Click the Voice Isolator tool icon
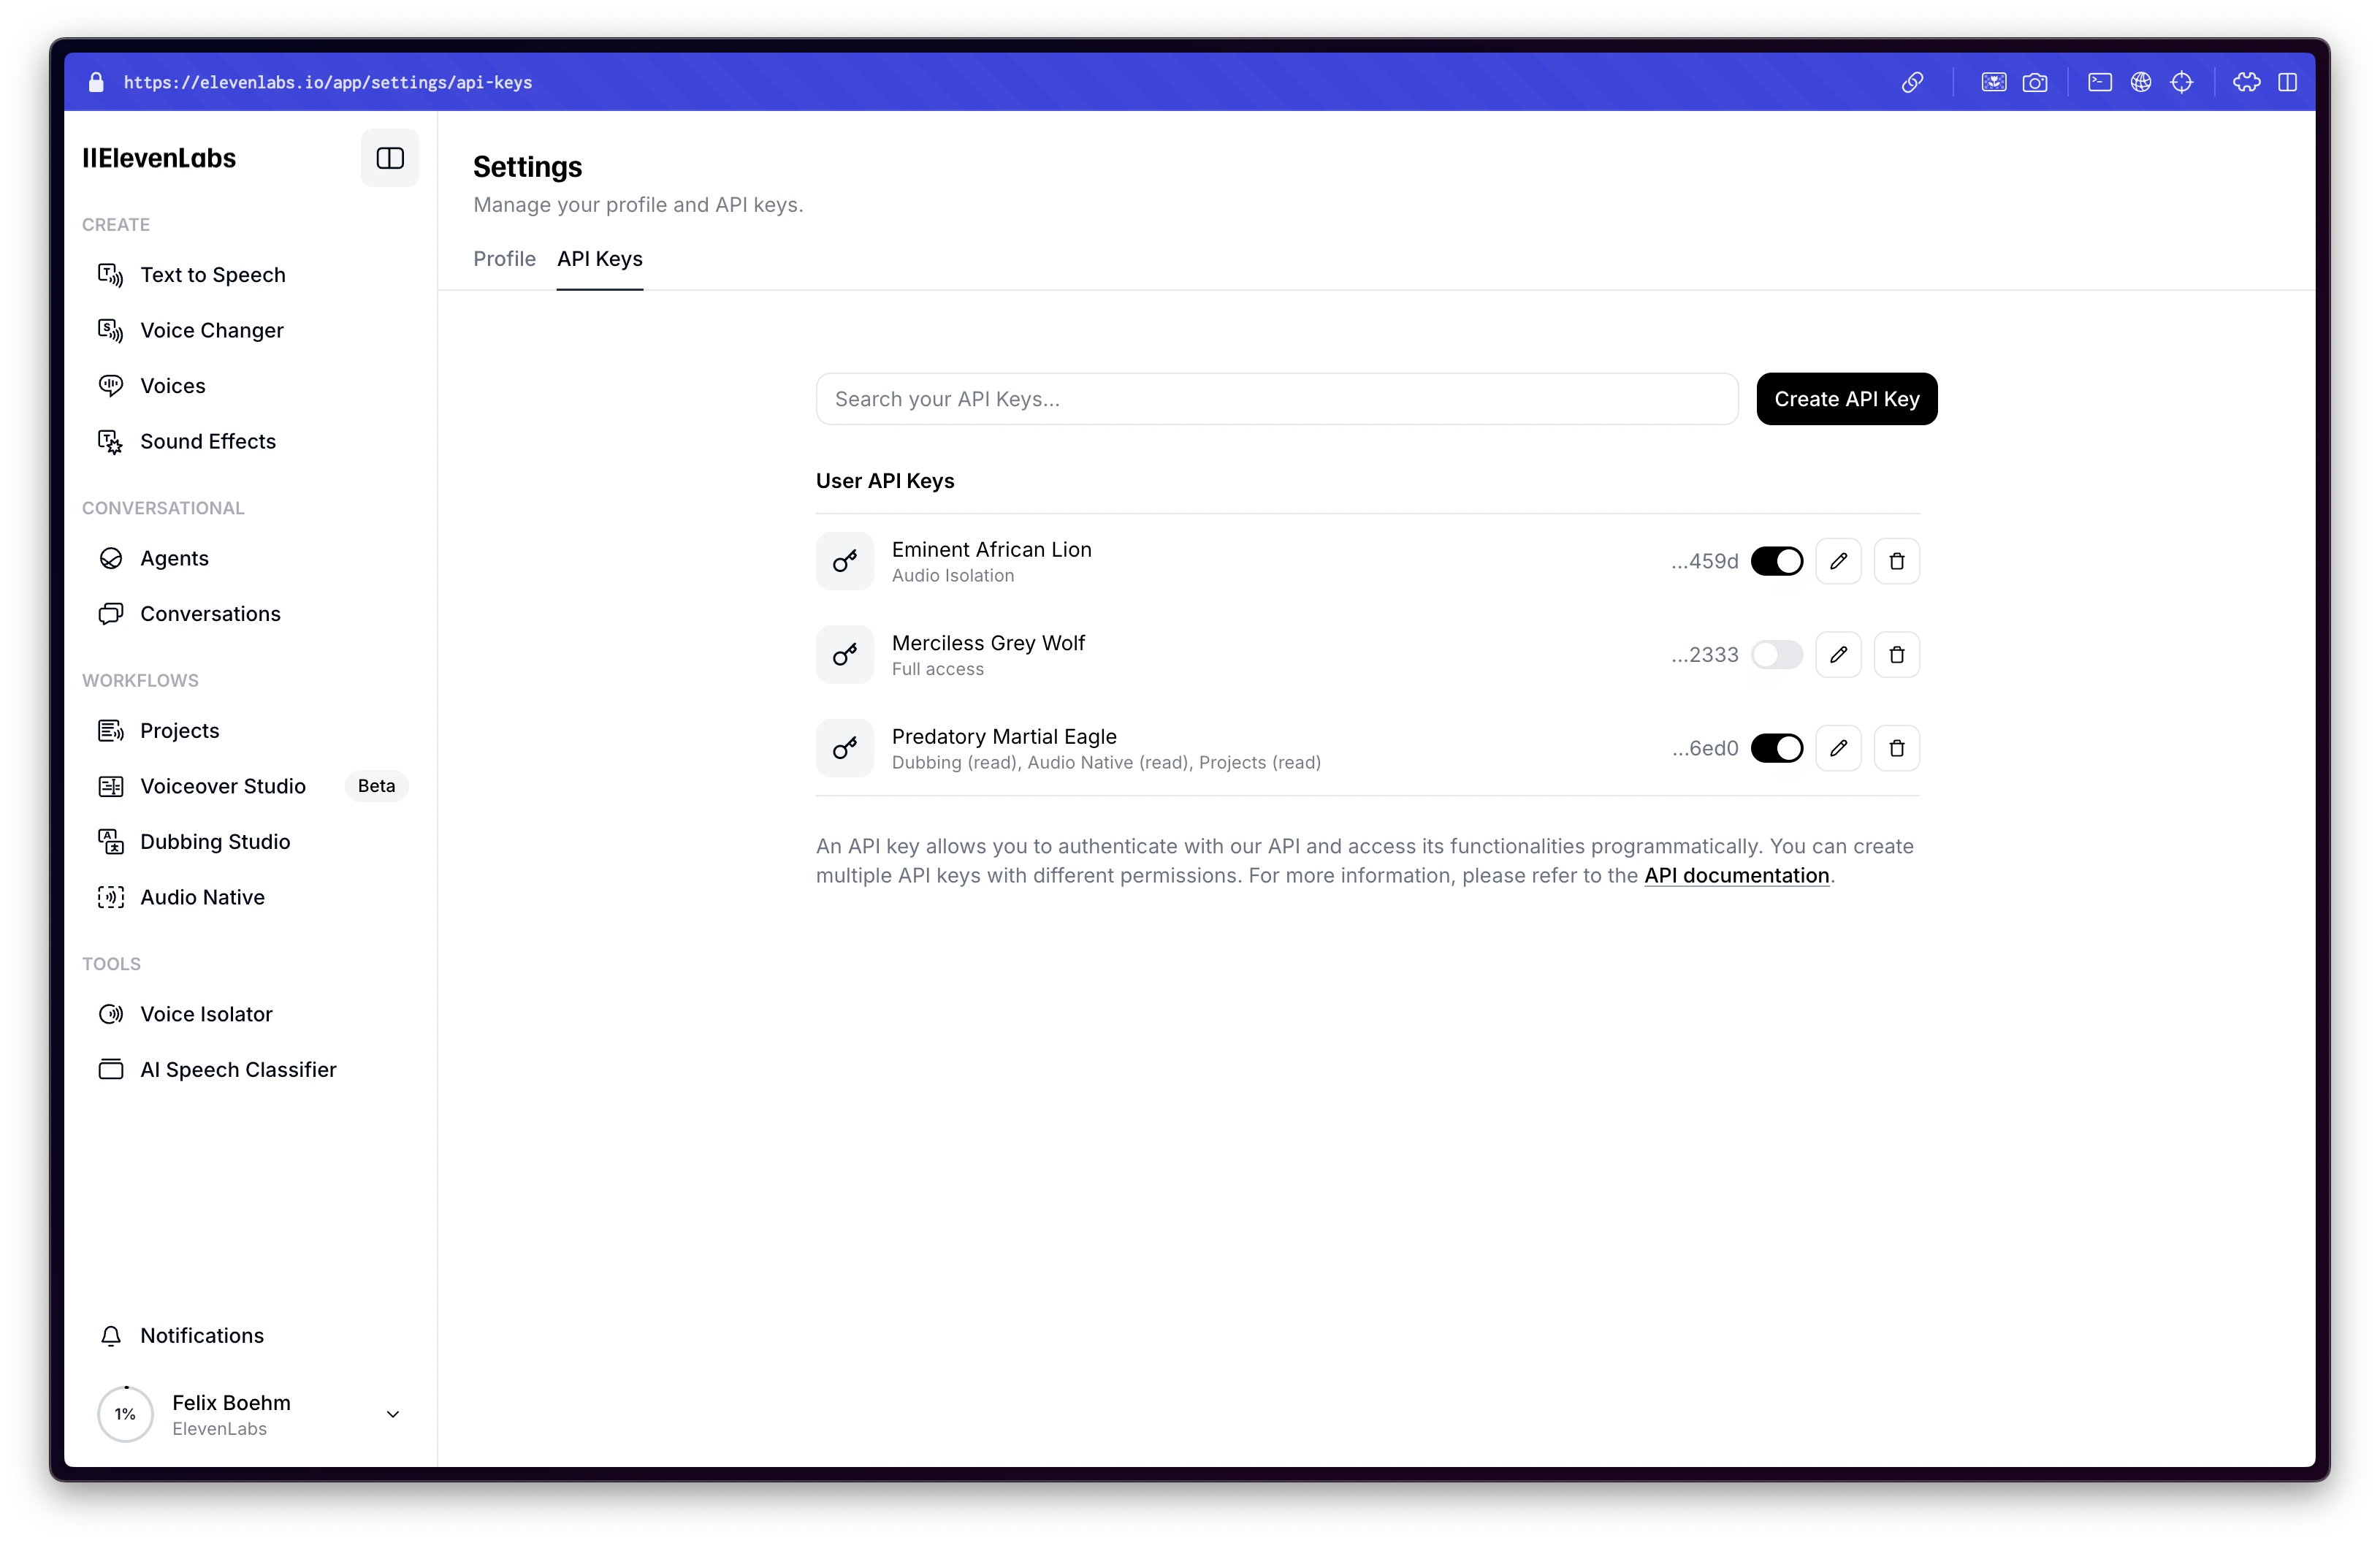The width and height of the screenshot is (2380, 1543). coord(110,1013)
